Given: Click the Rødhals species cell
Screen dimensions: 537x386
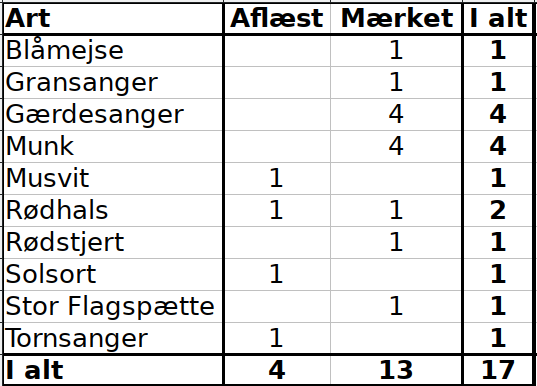Looking at the screenshot, I should point(113,210).
